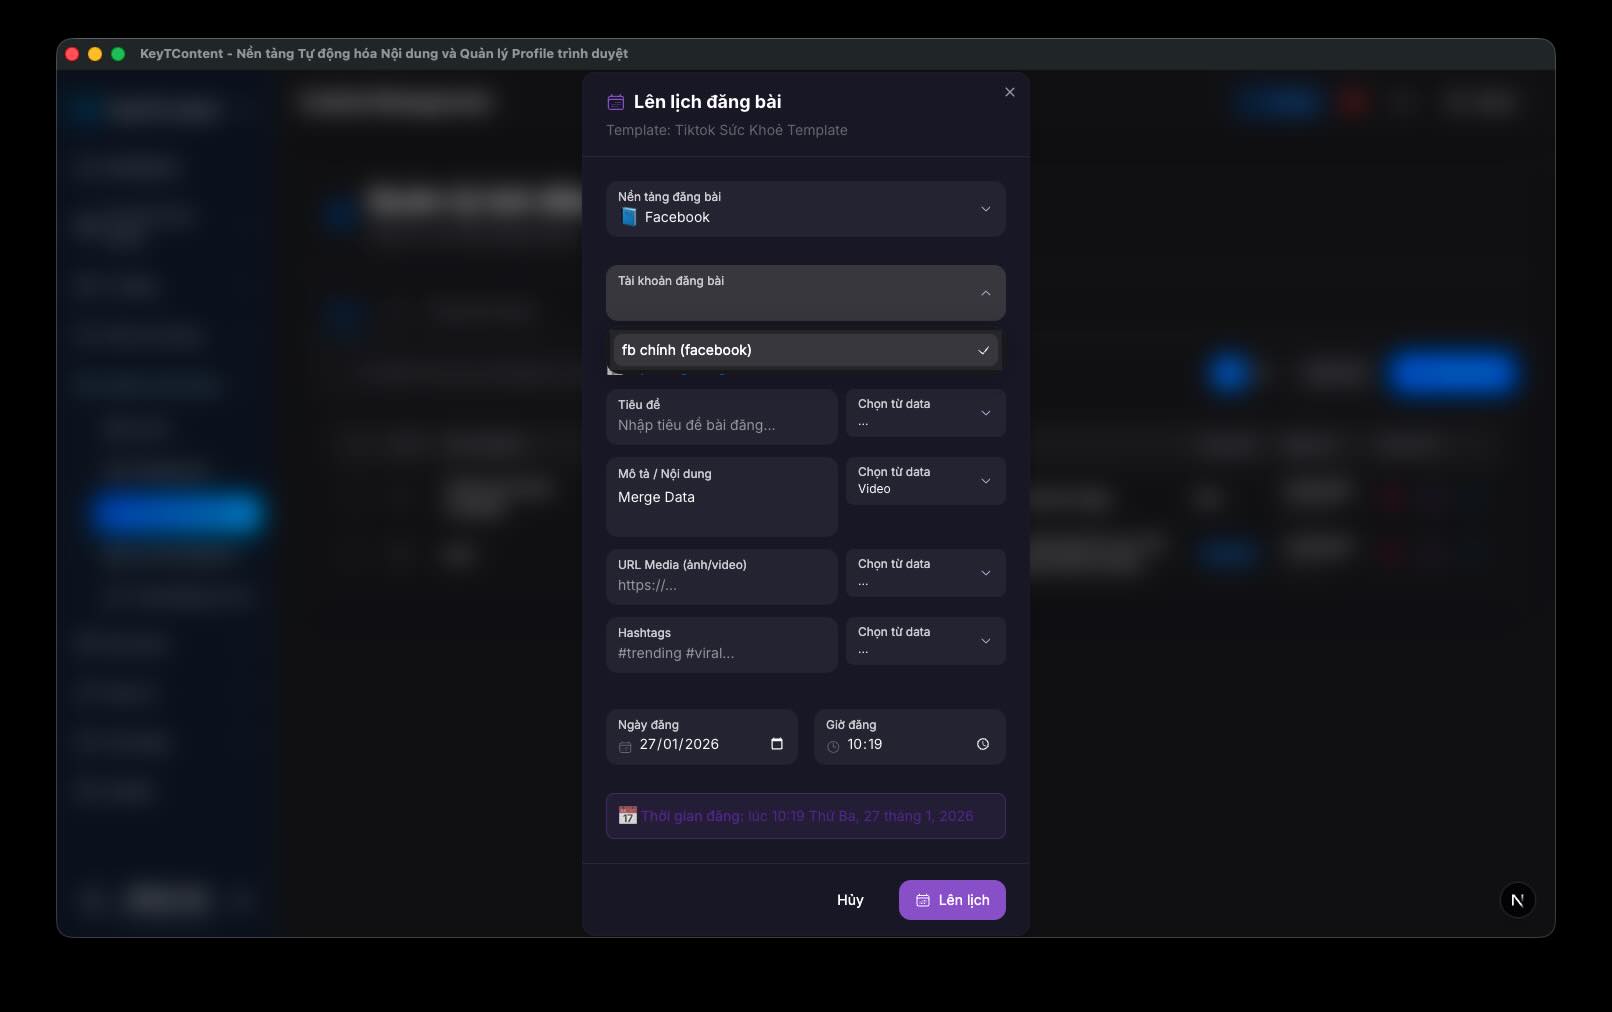Image resolution: width=1612 pixels, height=1012 pixels.
Task: Open Chọn từ data beside Hashtags
Action: 925,641
